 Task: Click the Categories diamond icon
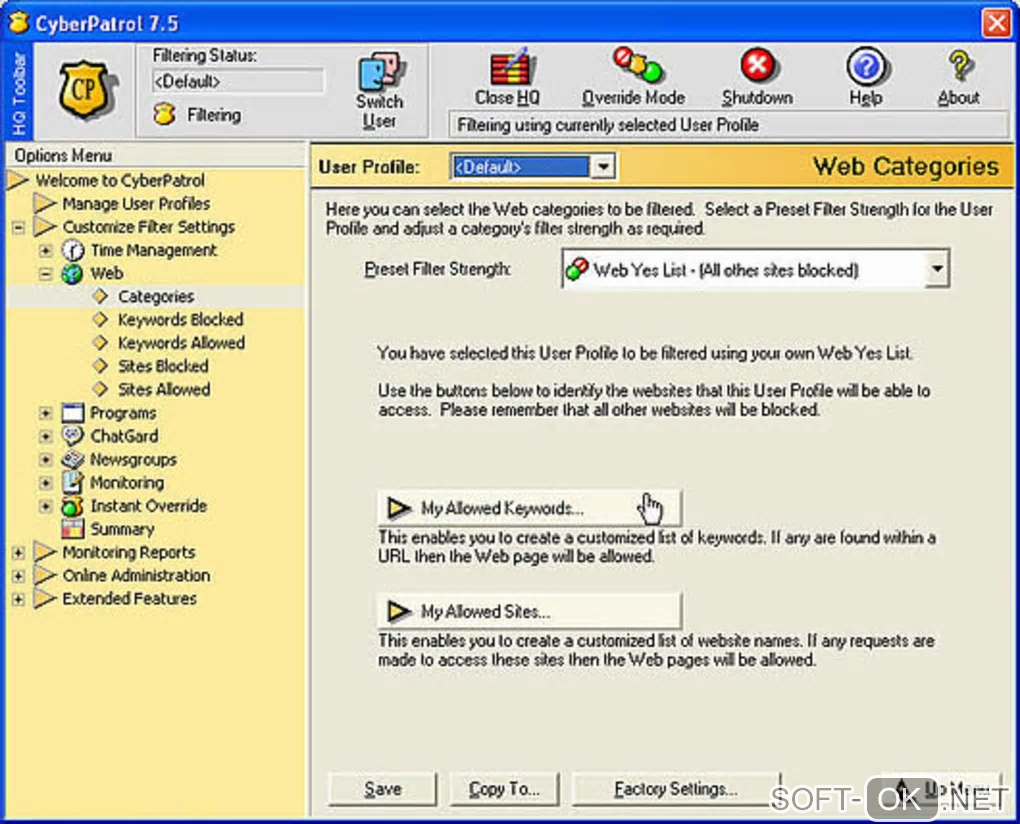click(100, 296)
